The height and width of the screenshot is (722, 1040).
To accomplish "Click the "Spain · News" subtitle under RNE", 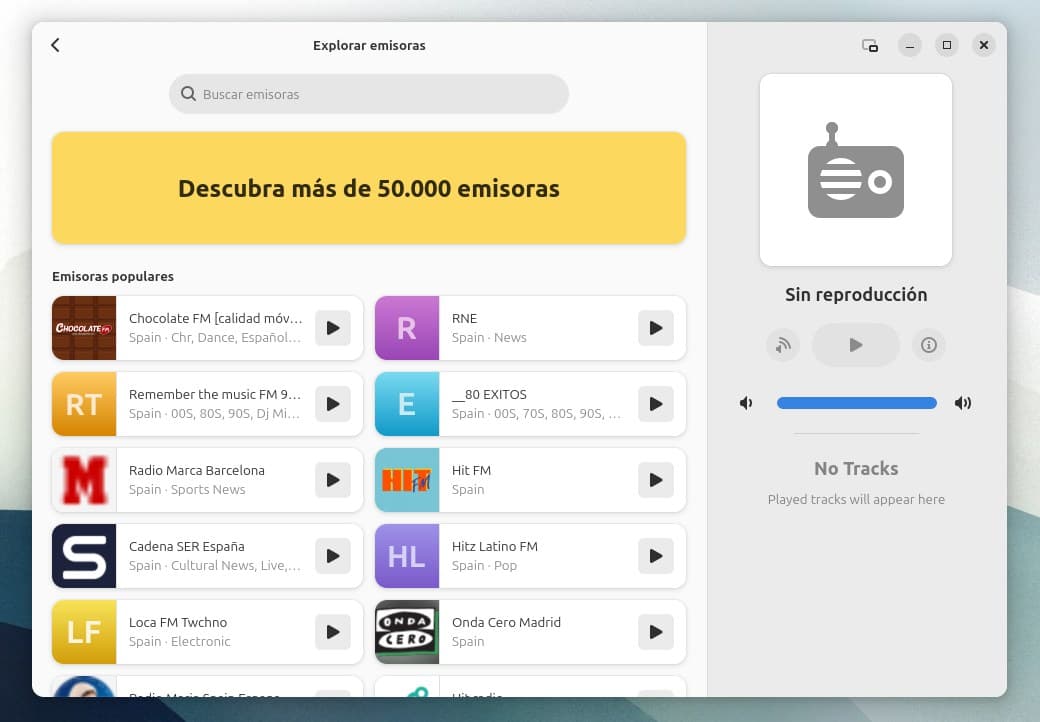I will pos(489,337).
